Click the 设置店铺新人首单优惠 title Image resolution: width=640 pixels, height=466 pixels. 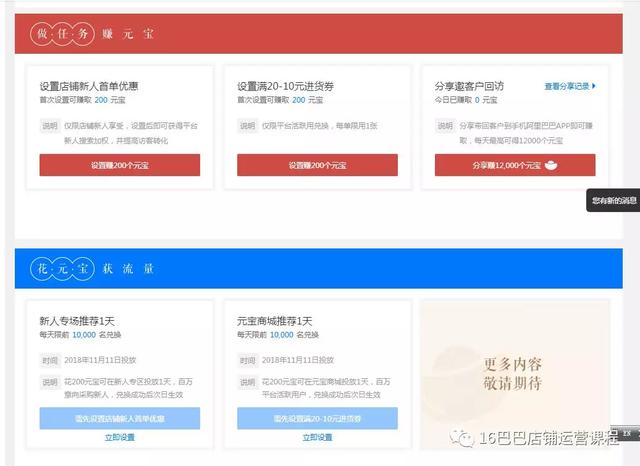89,86
